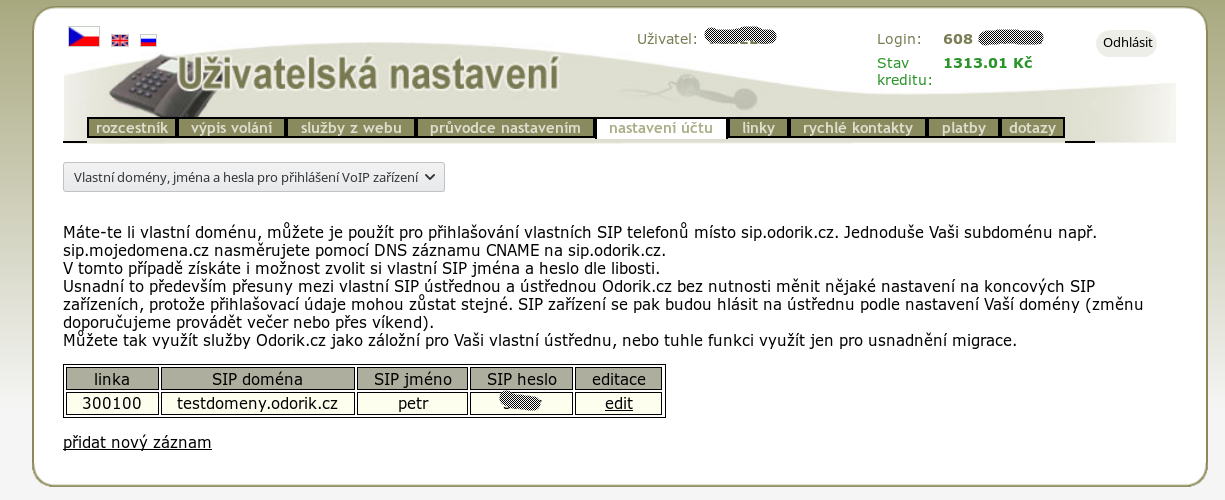Click the Uživatel label in the header
1225x500 pixels.
click(x=666, y=39)
